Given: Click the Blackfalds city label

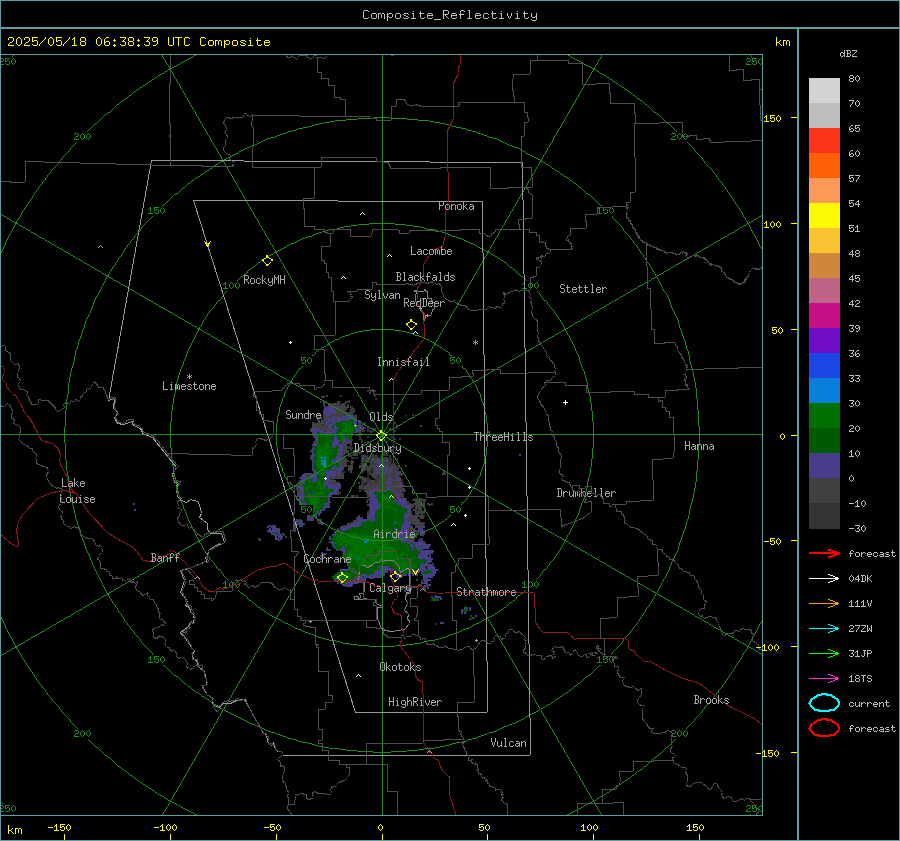Looking at the screenshot, I should [425, 277].
